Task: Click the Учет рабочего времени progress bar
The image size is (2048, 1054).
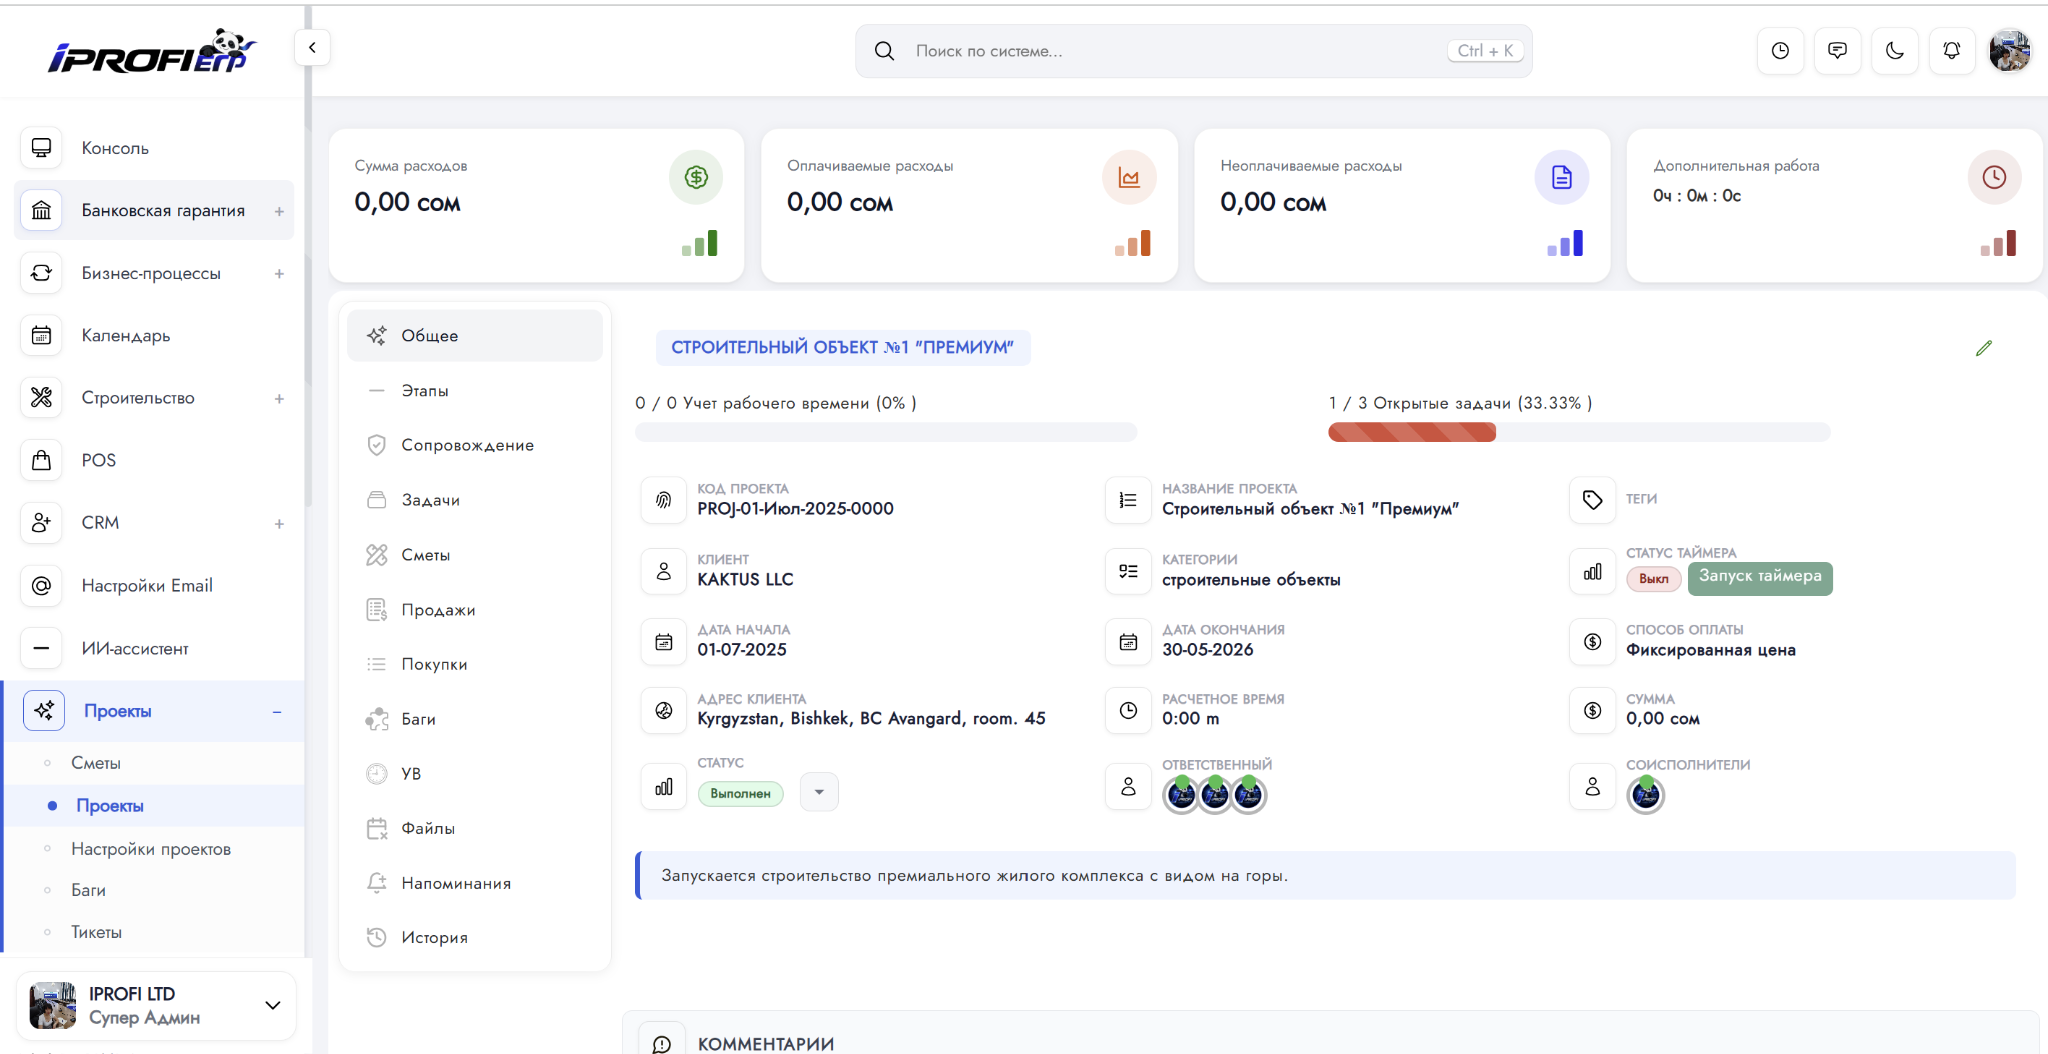Action: point(886,432)
